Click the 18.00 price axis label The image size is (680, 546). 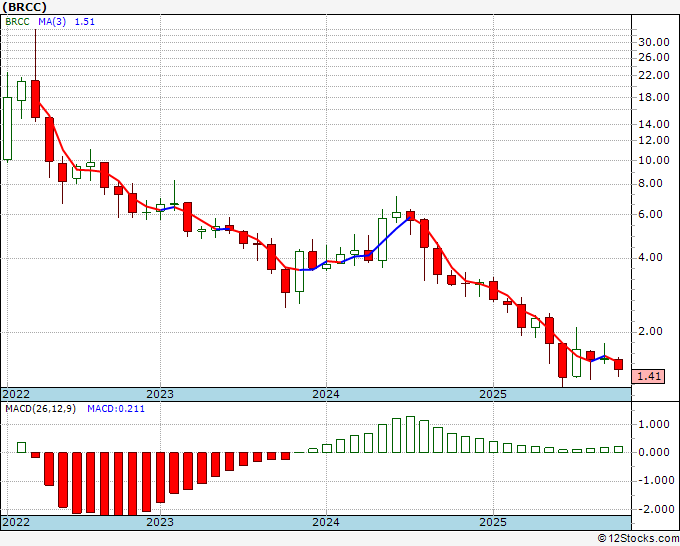point(654,97)
